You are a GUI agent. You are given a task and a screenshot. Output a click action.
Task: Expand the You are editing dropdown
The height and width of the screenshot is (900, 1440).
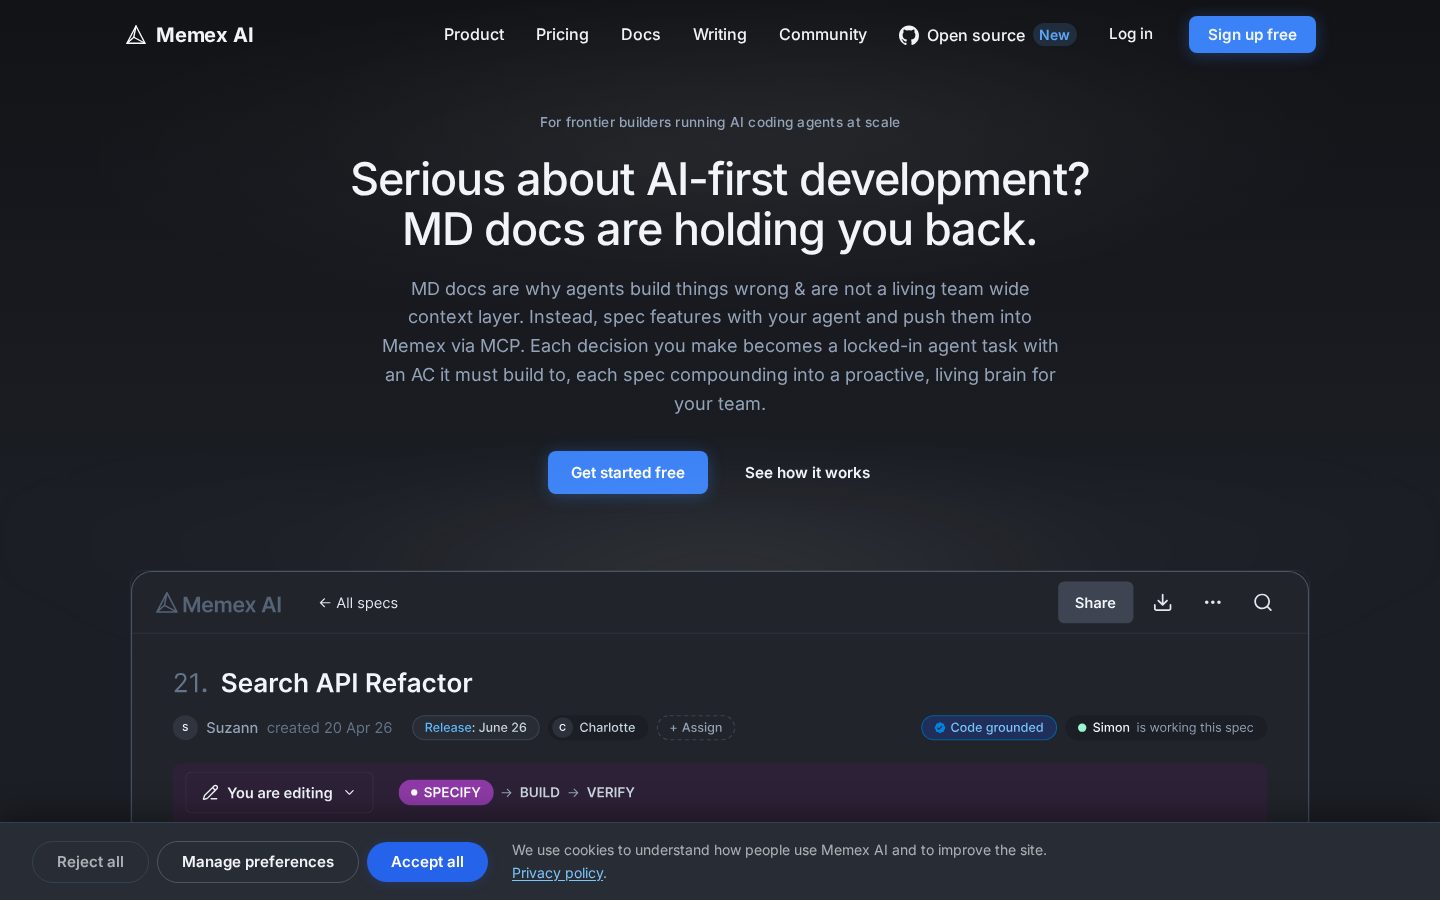click(279, 792)
